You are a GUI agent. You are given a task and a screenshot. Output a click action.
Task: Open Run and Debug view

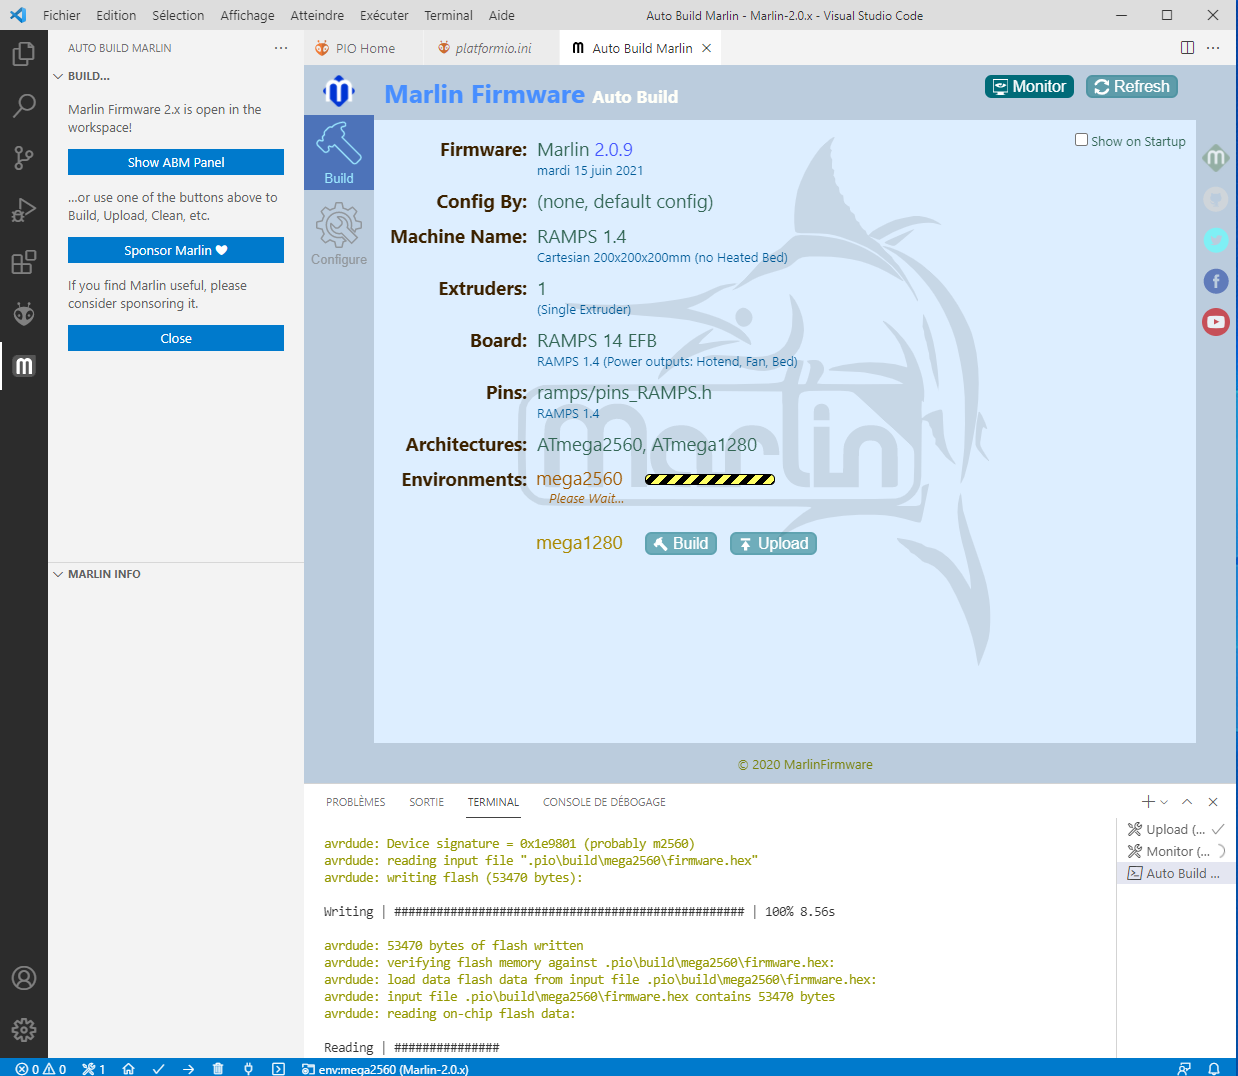click(x=24, y=209)
